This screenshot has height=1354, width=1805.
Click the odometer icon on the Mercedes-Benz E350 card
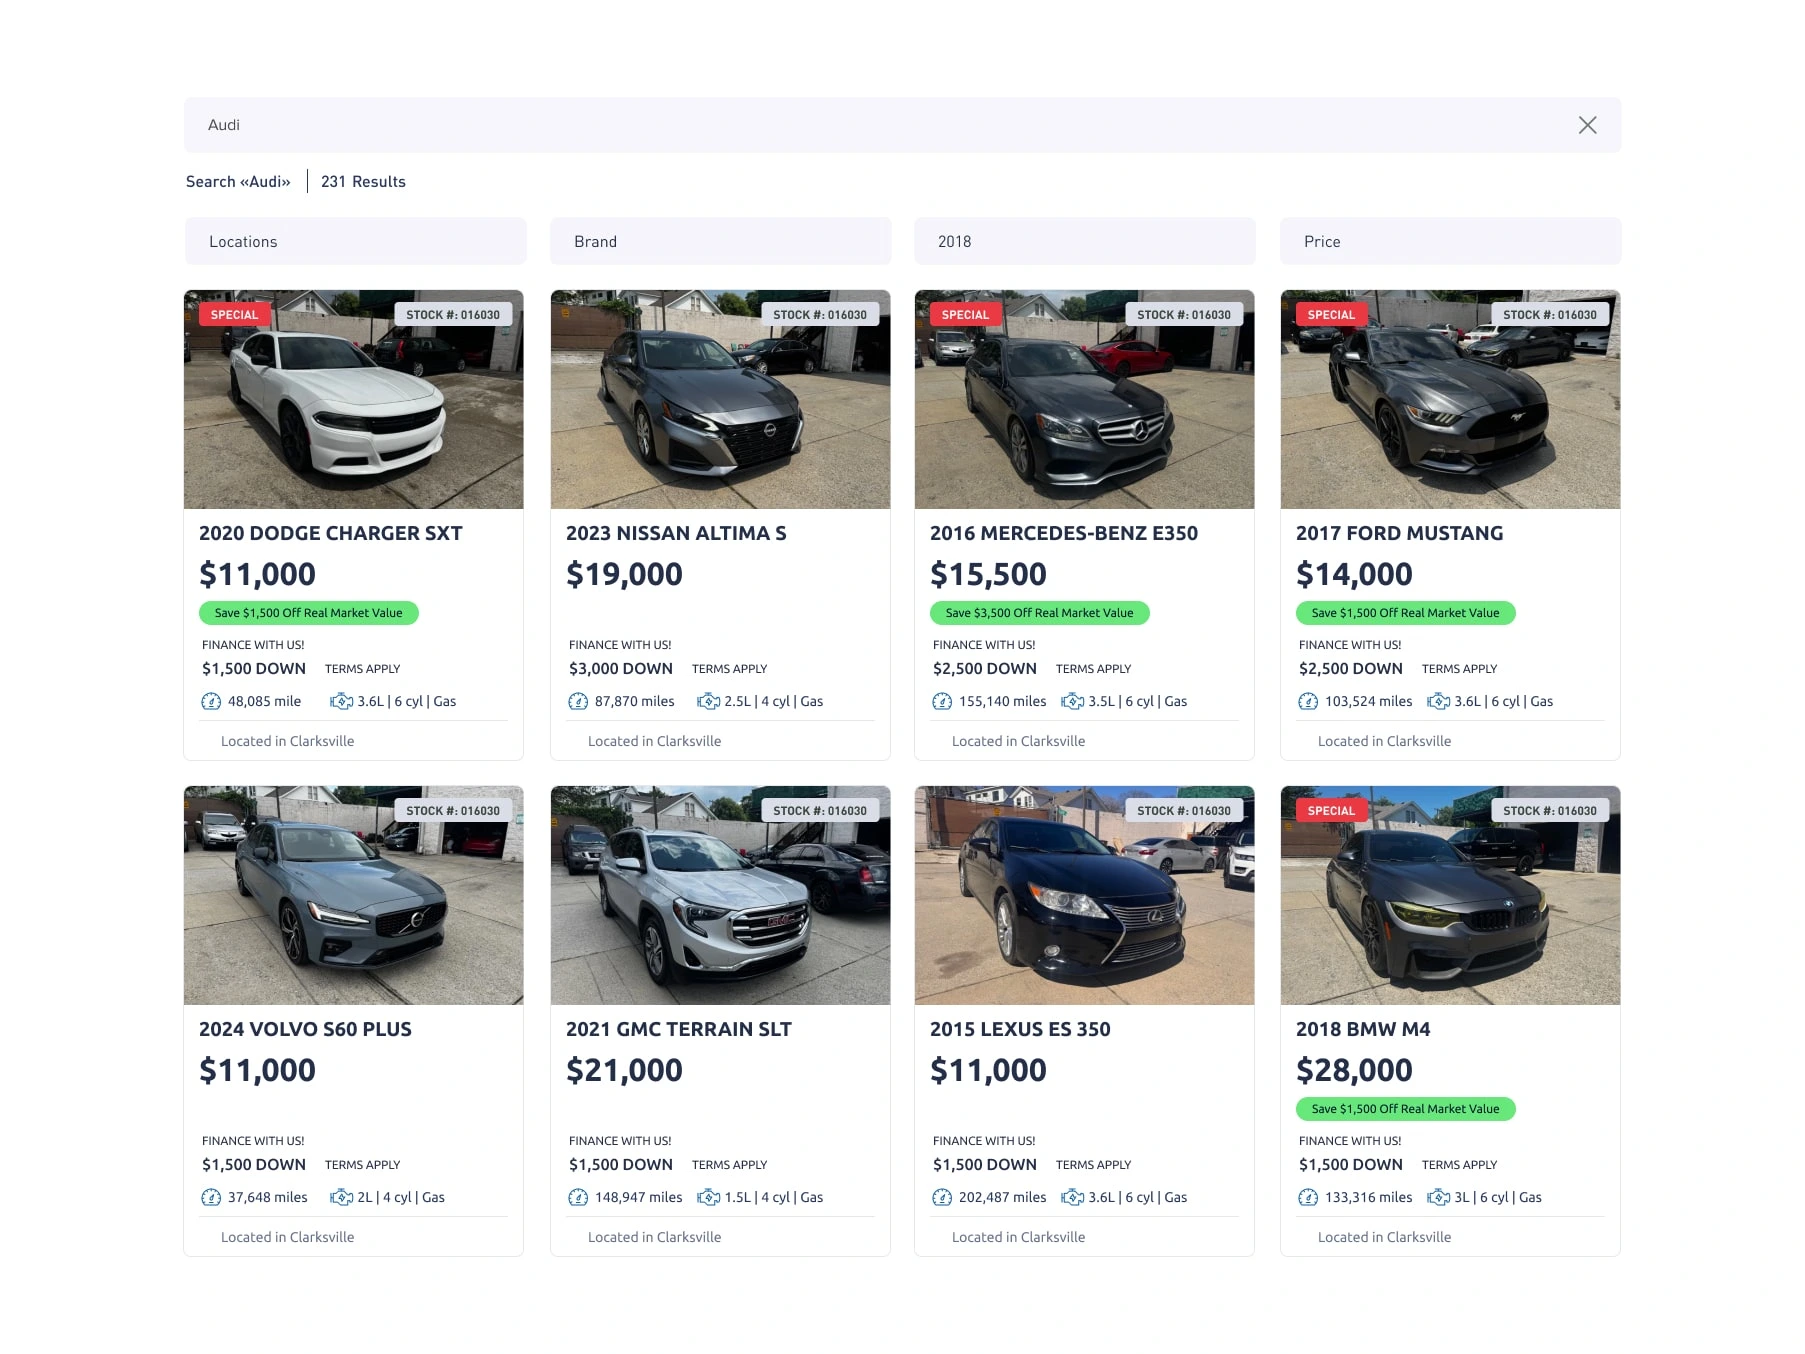tap(941, 701)
